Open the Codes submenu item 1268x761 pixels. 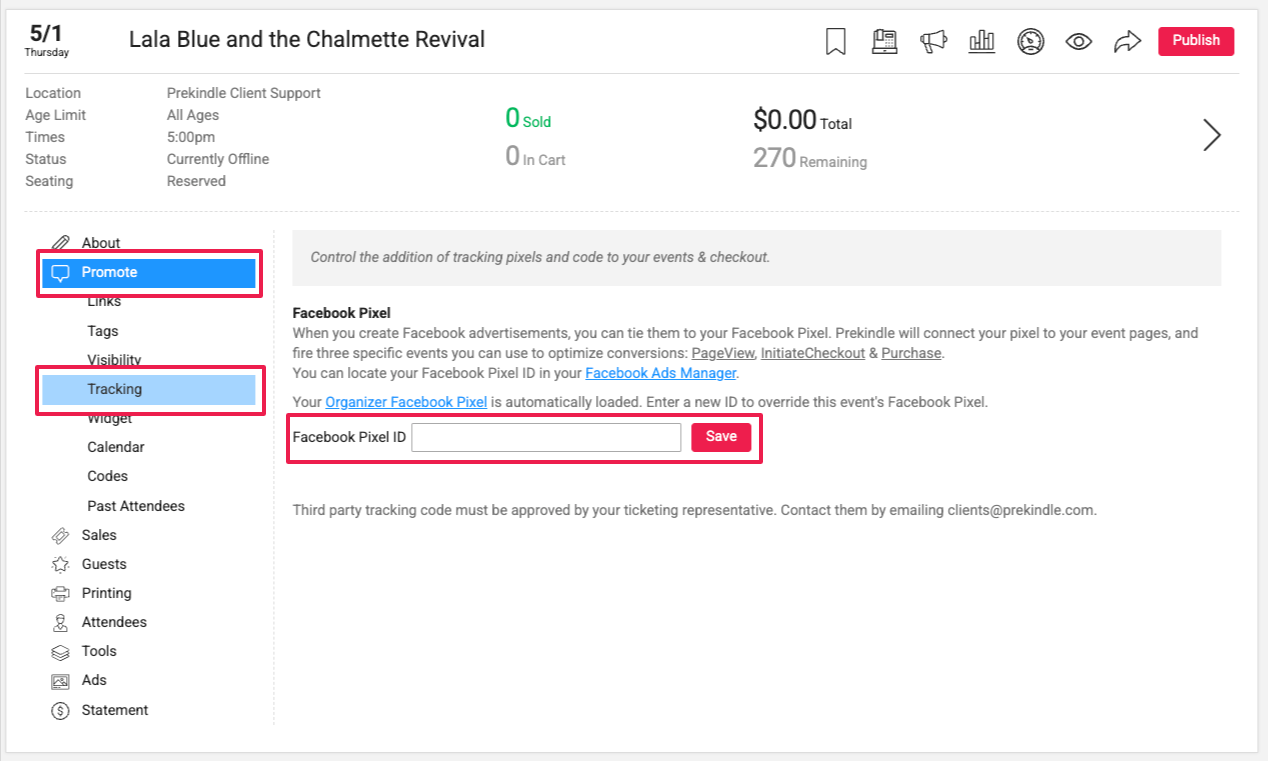(108, 476)
